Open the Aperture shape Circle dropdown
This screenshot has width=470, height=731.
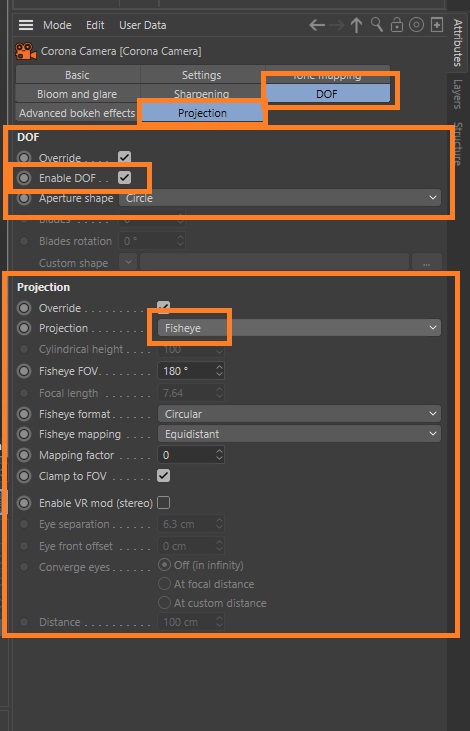point(280,198)
